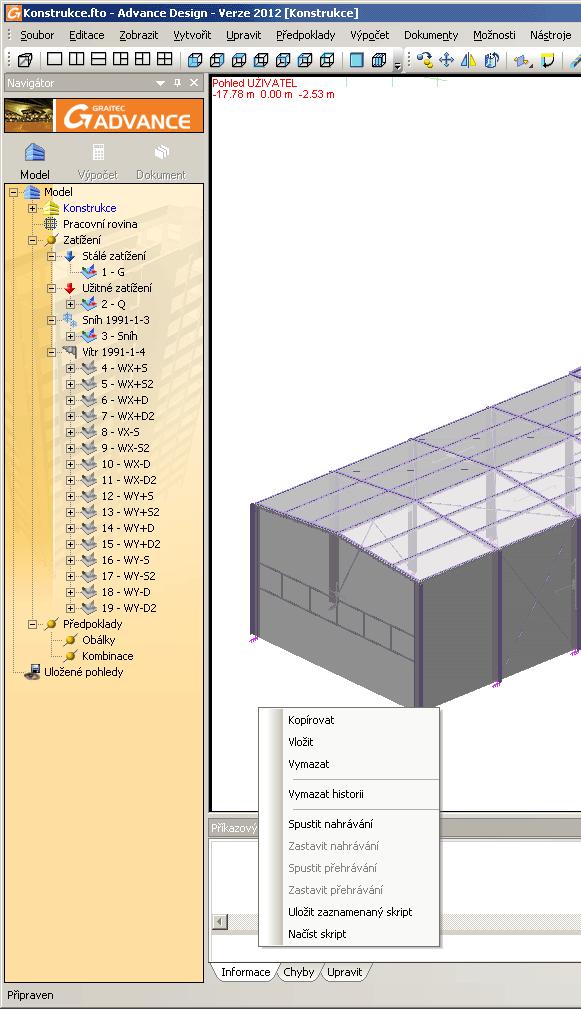Collapse the Zatížení tree node
The width and height of the screenshot is (581, 1009).
tap(32, 240)
